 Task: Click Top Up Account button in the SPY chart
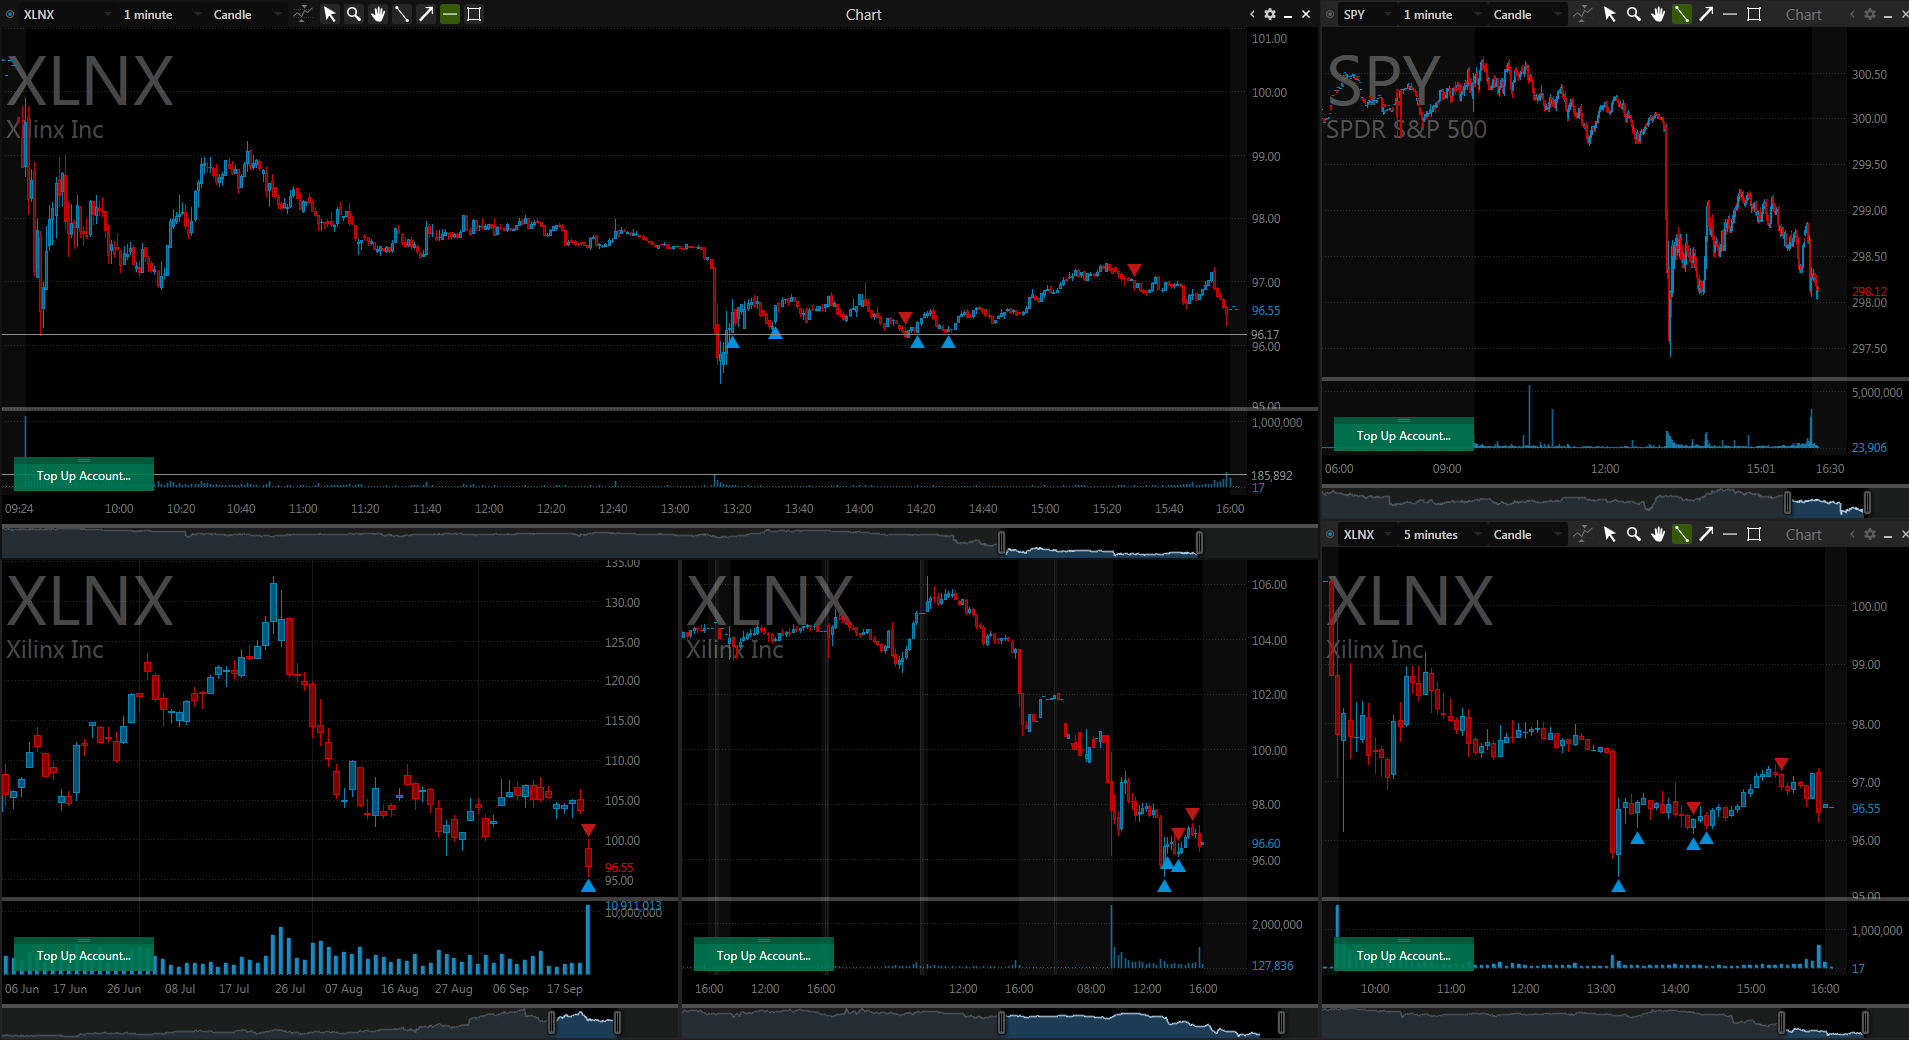(x=1403, y=435)
